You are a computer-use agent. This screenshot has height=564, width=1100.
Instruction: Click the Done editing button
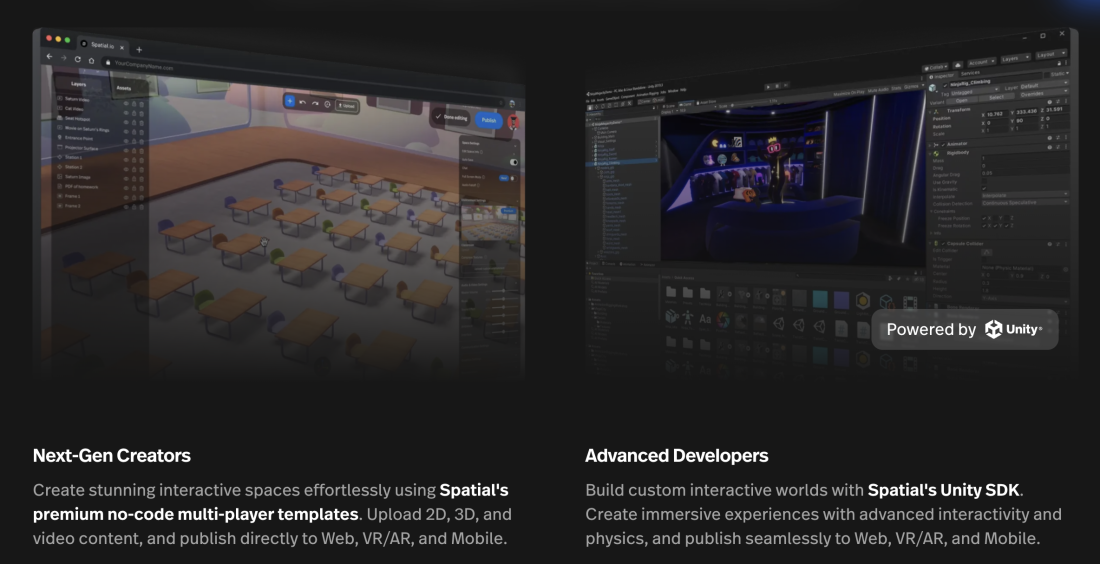tap(451, 117)
